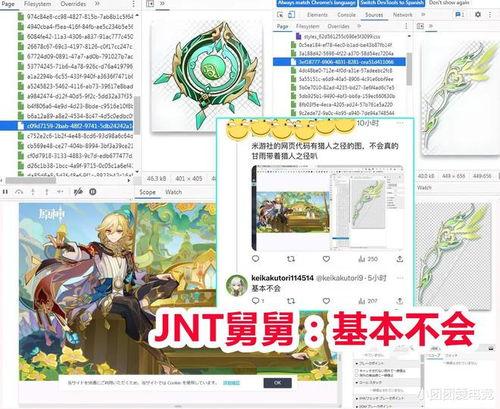Switch to Console panel tab
The height and width of the screenshot is (409, 500).
point(346,15)
